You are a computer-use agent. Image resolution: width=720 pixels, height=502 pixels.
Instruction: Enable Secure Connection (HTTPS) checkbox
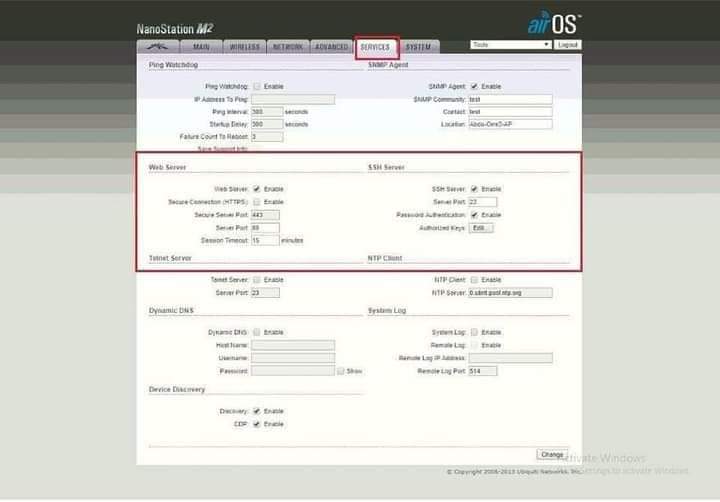[257, 202]
